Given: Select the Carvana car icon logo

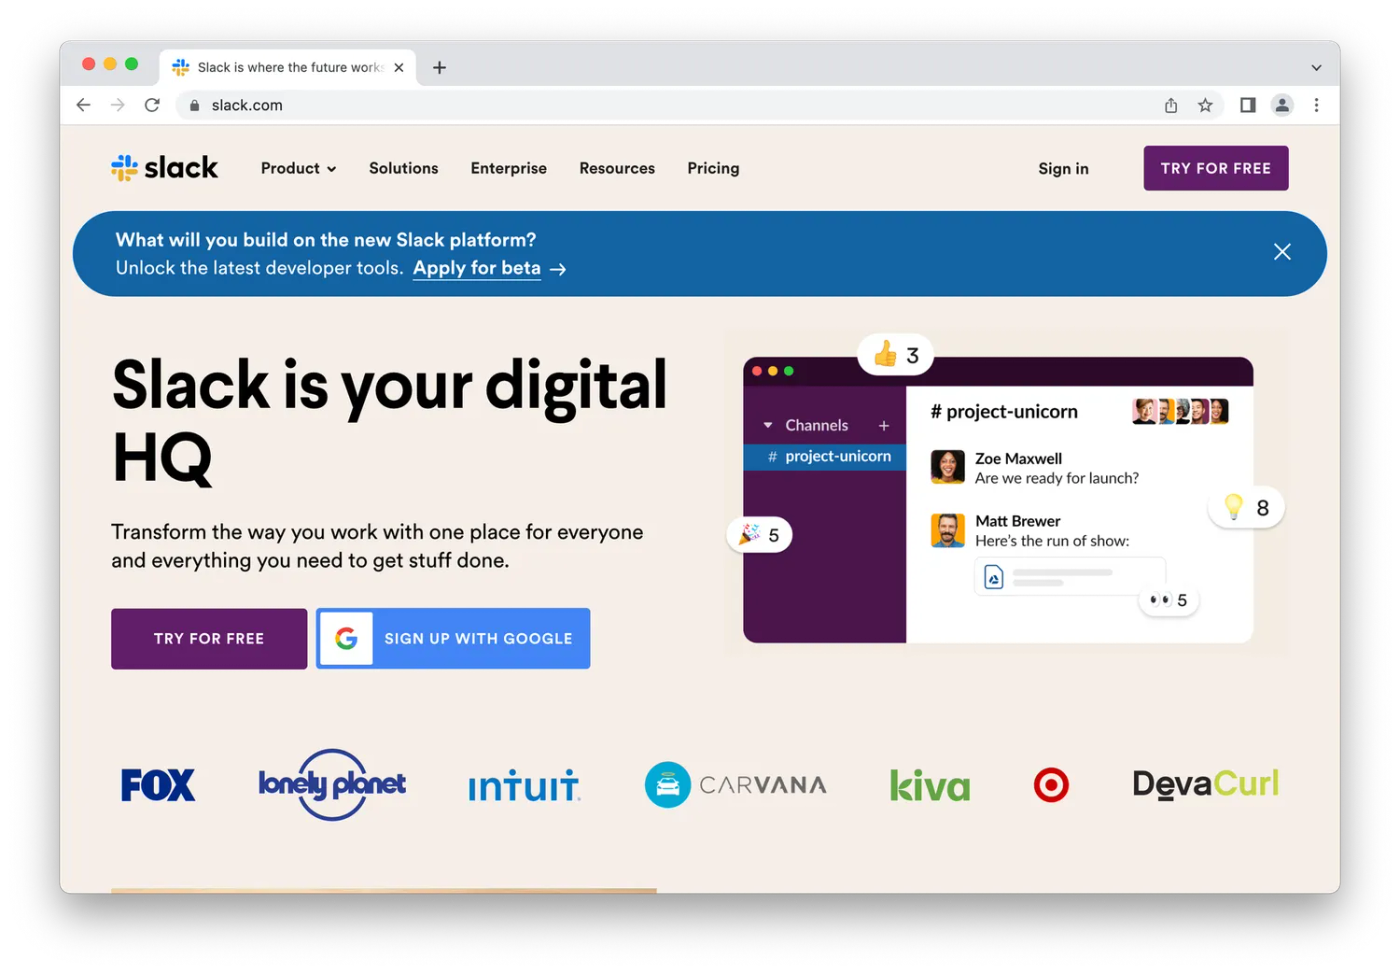Looking at the screenshot, I should (666, 785).
